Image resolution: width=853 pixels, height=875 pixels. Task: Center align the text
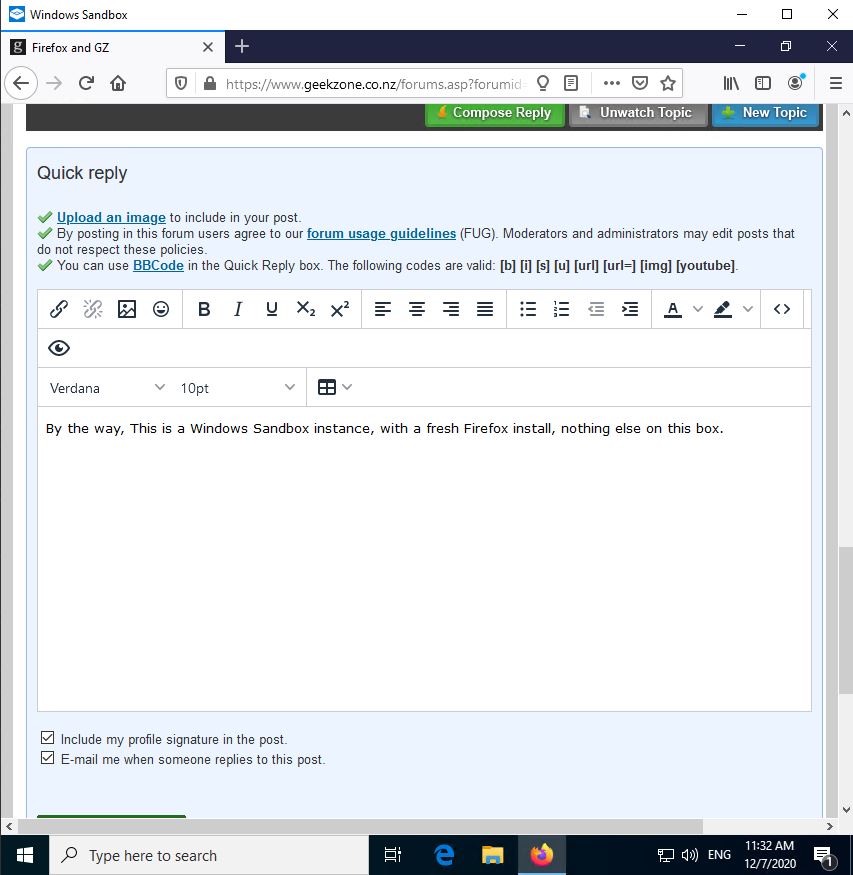417,310
